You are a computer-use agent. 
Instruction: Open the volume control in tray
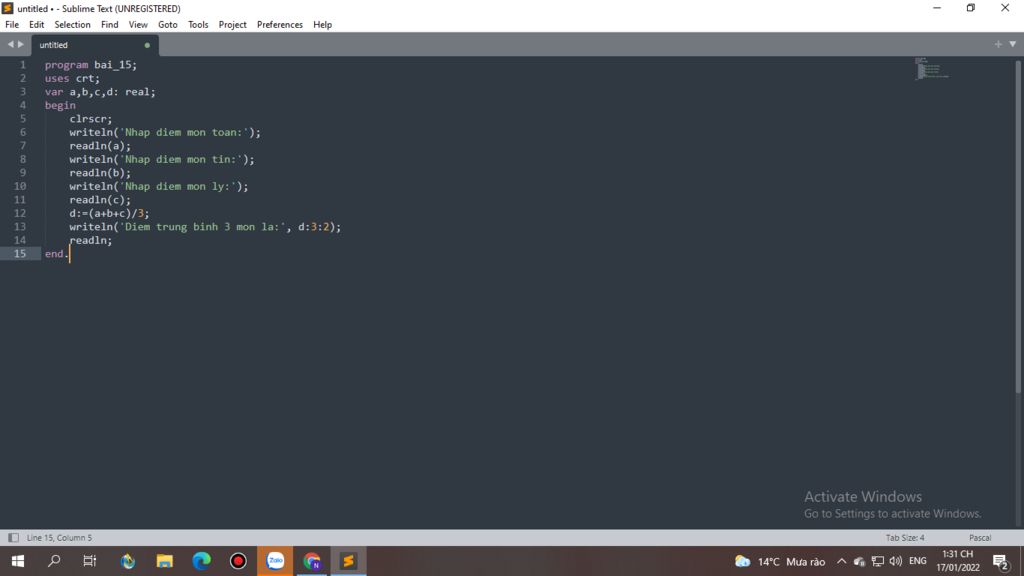[895, 561]
